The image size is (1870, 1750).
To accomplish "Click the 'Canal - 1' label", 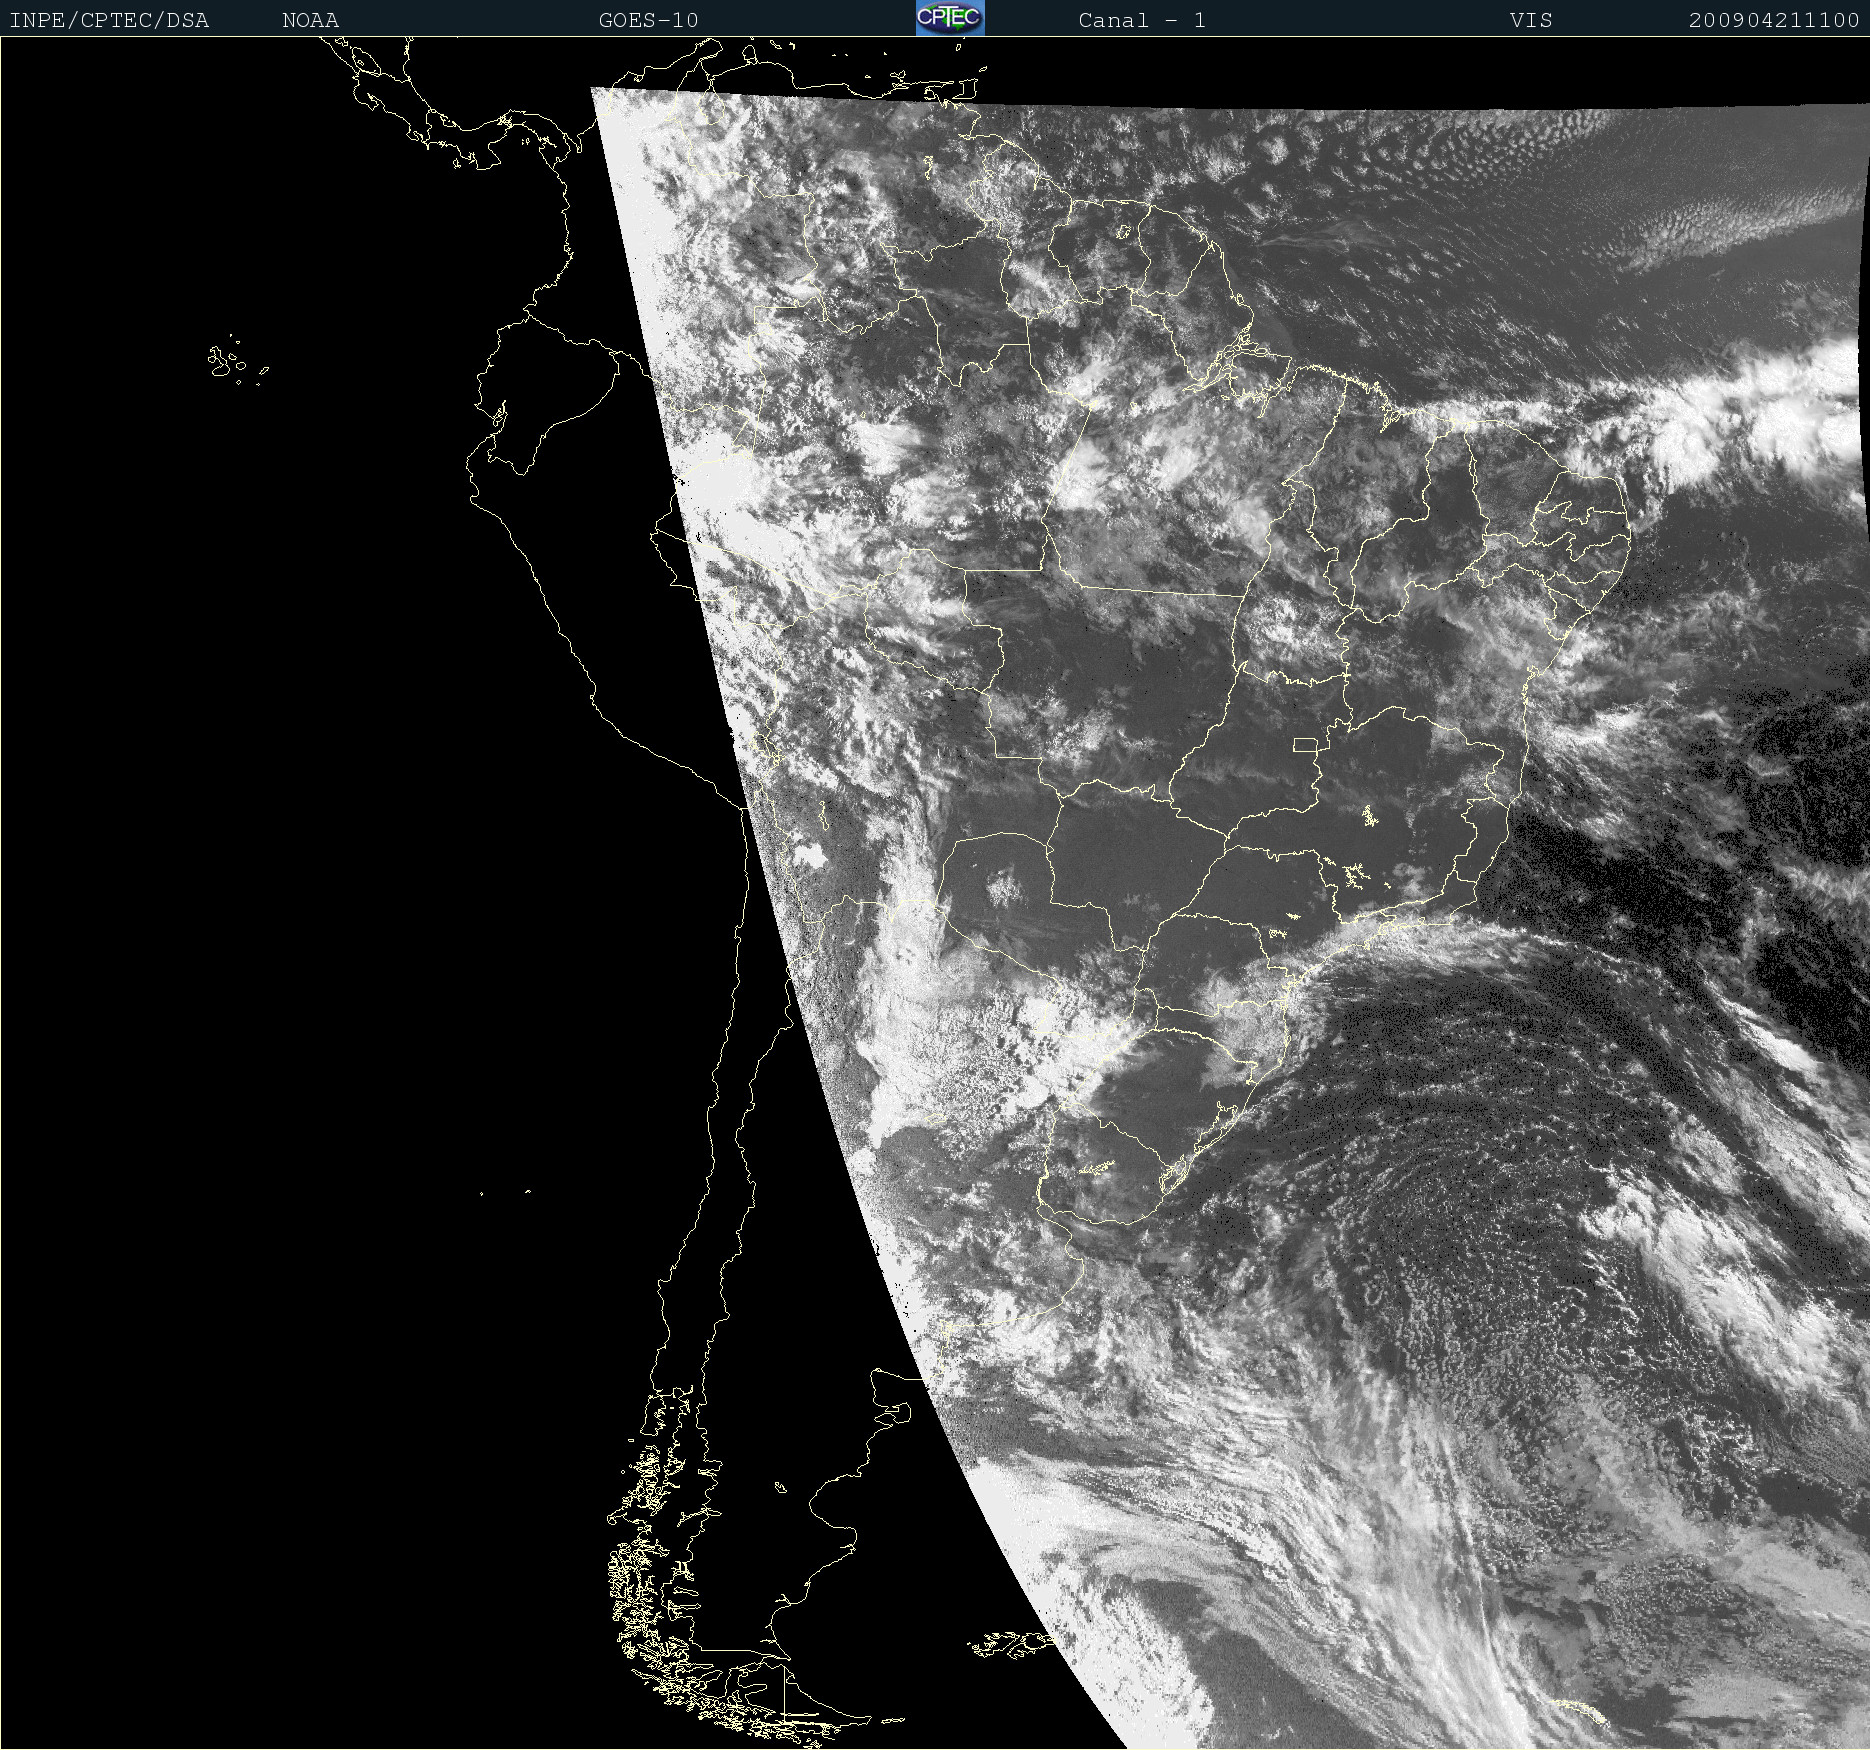I will point(1142,20).
